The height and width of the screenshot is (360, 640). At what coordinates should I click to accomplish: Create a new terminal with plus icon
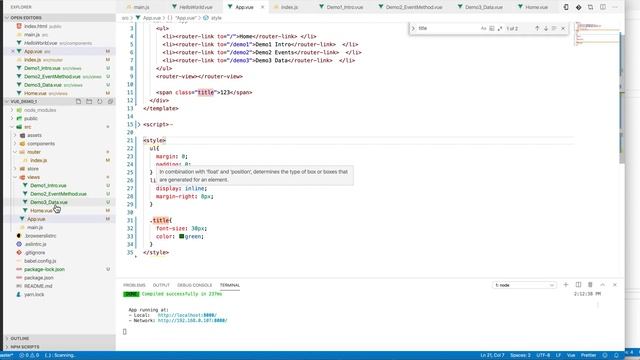566,284
